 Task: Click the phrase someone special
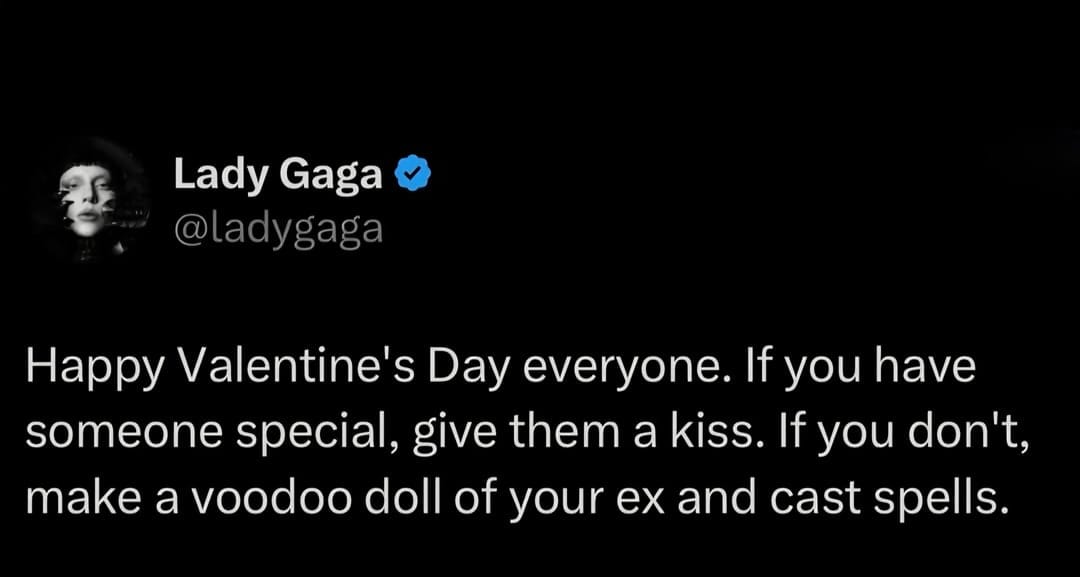(202, 430)
